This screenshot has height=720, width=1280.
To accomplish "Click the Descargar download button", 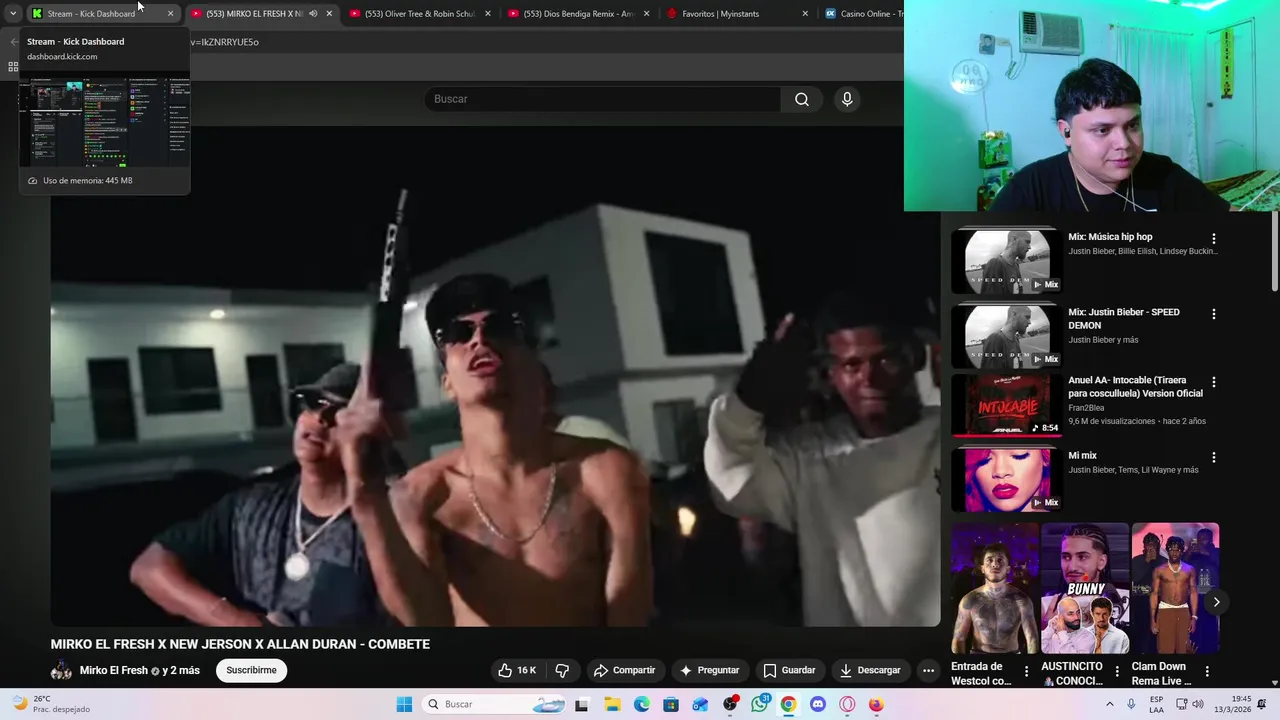I will 870,670.
